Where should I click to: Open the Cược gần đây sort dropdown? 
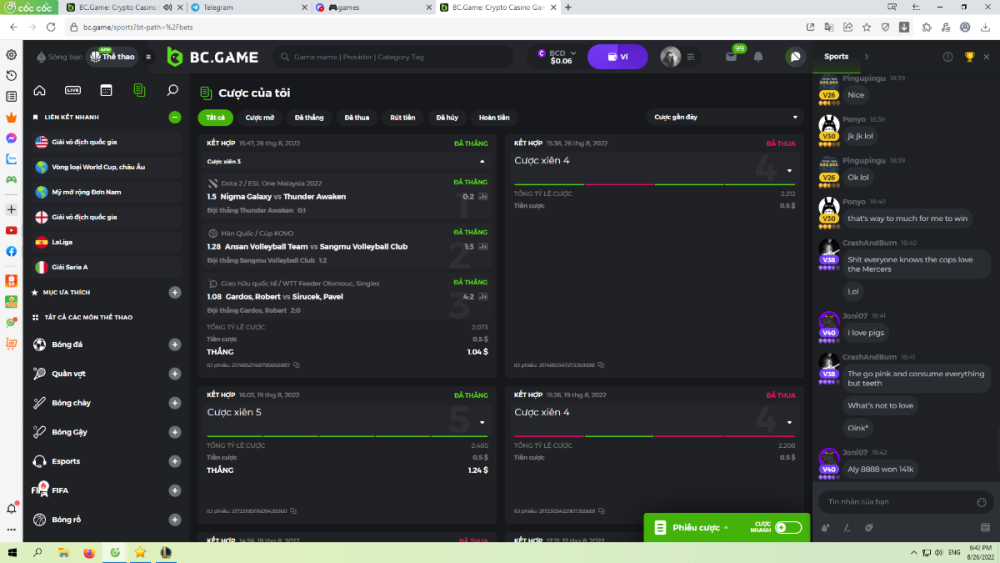tap(724, 117)
